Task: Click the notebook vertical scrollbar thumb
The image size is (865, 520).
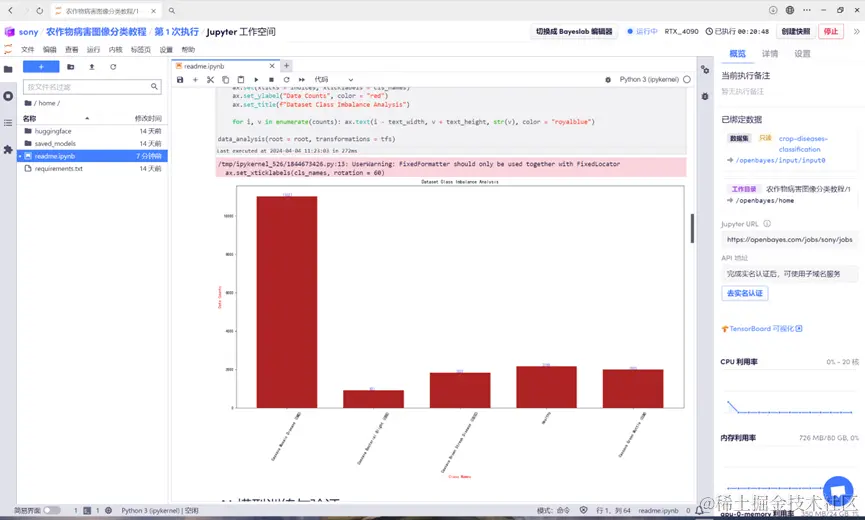Action: pos(692,228)
